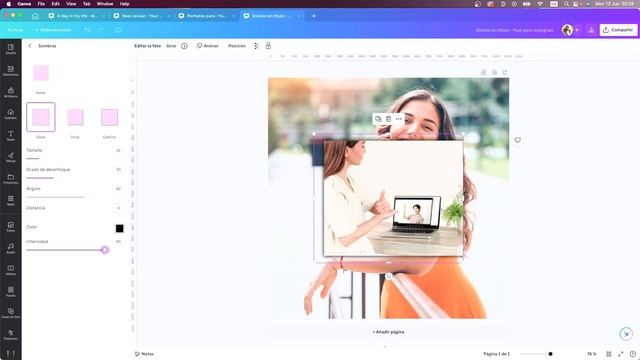This screenshot has width=640, height=360.
Task: Open the Fondo background panel
Action: 11,292
